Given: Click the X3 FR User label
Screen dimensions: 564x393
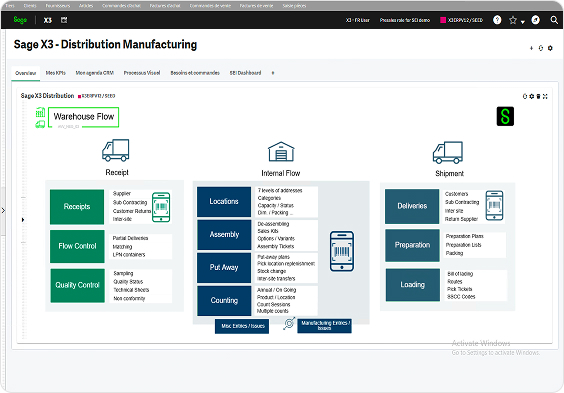Looking at the screenshot, I should (x=358, y=20).
